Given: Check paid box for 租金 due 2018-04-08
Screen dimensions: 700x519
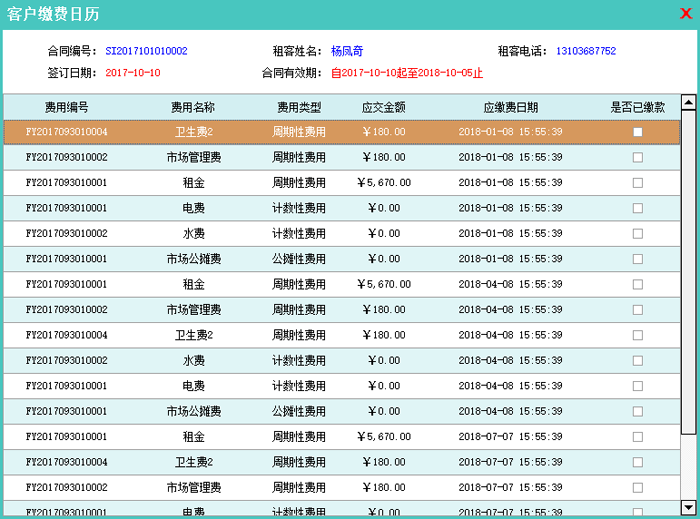Looking at the screenshot, I should [x=637, y=284].
